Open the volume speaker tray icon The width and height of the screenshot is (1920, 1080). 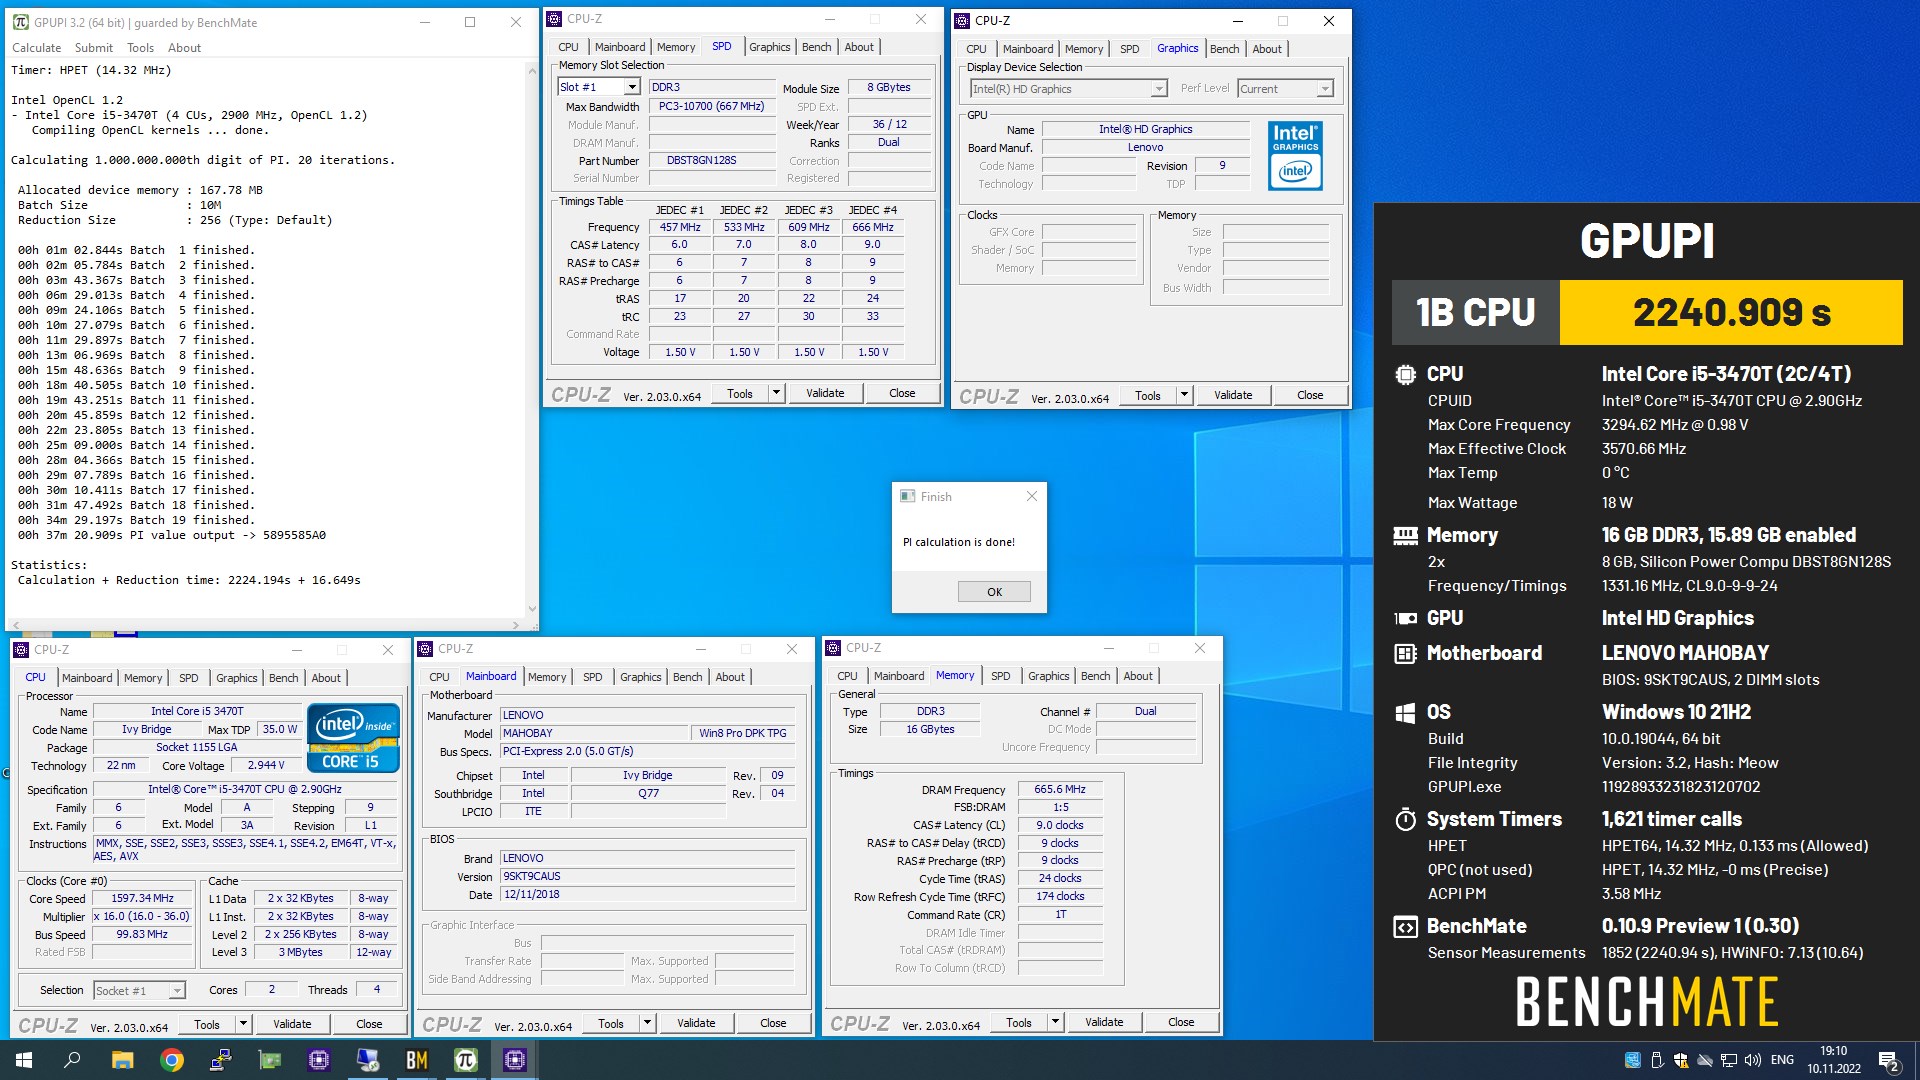1752,1060
